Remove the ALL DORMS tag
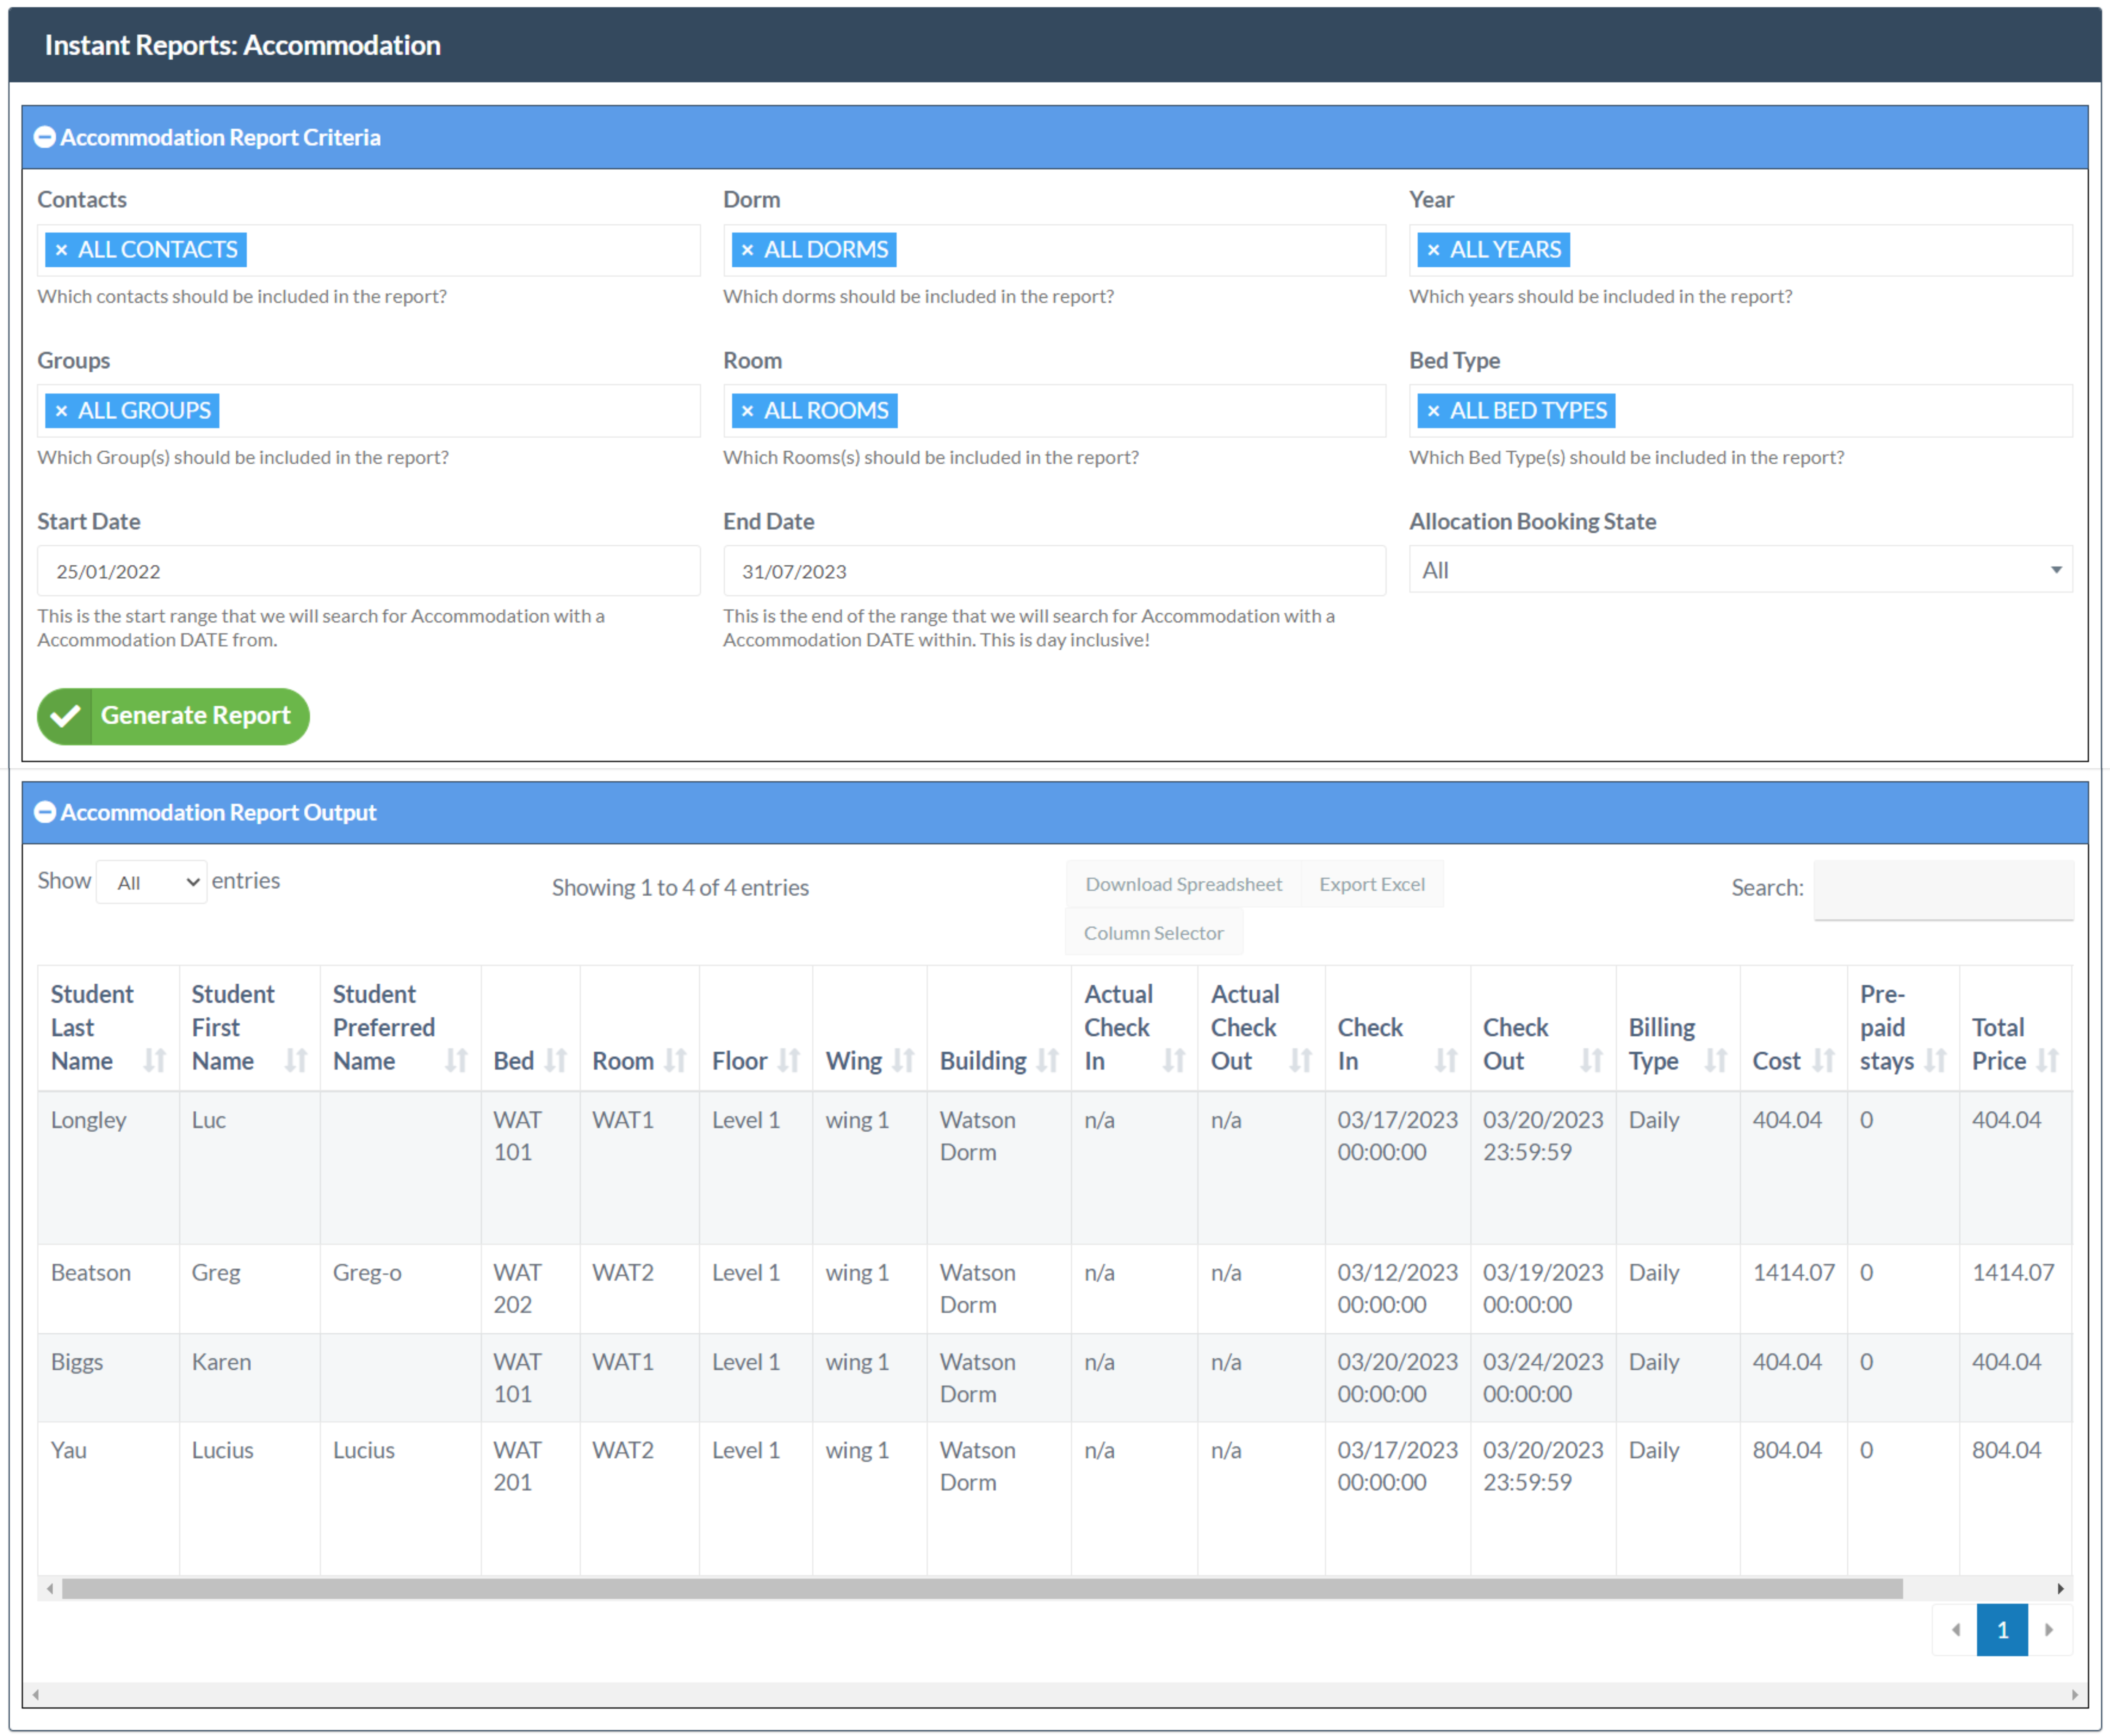This screenshot has width=2110, height=1736. coord(747,250)
